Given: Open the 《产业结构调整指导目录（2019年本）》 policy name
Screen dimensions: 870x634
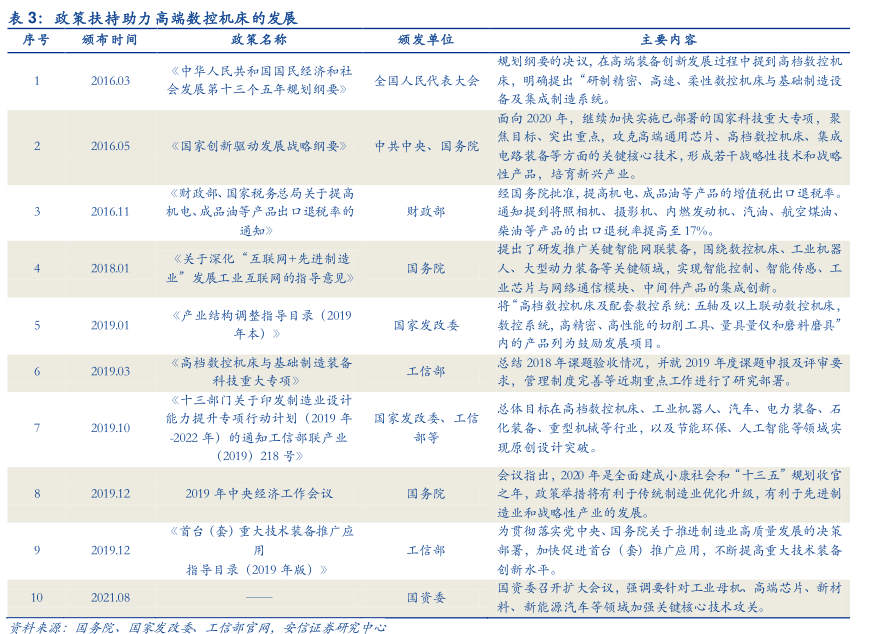Looking at the screenshot, I should (x=259, y=325).
